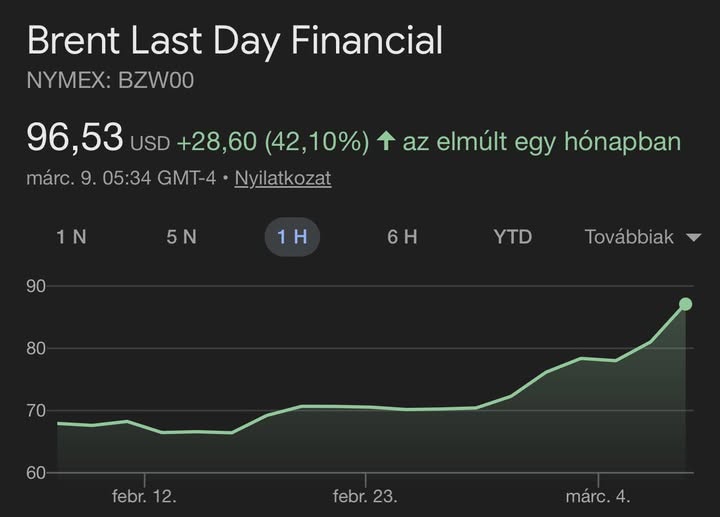Image resolution: width=720 pixels, height=517 pixels.
Task: Click the latest price dot on the chart
Action: point(685,304)
